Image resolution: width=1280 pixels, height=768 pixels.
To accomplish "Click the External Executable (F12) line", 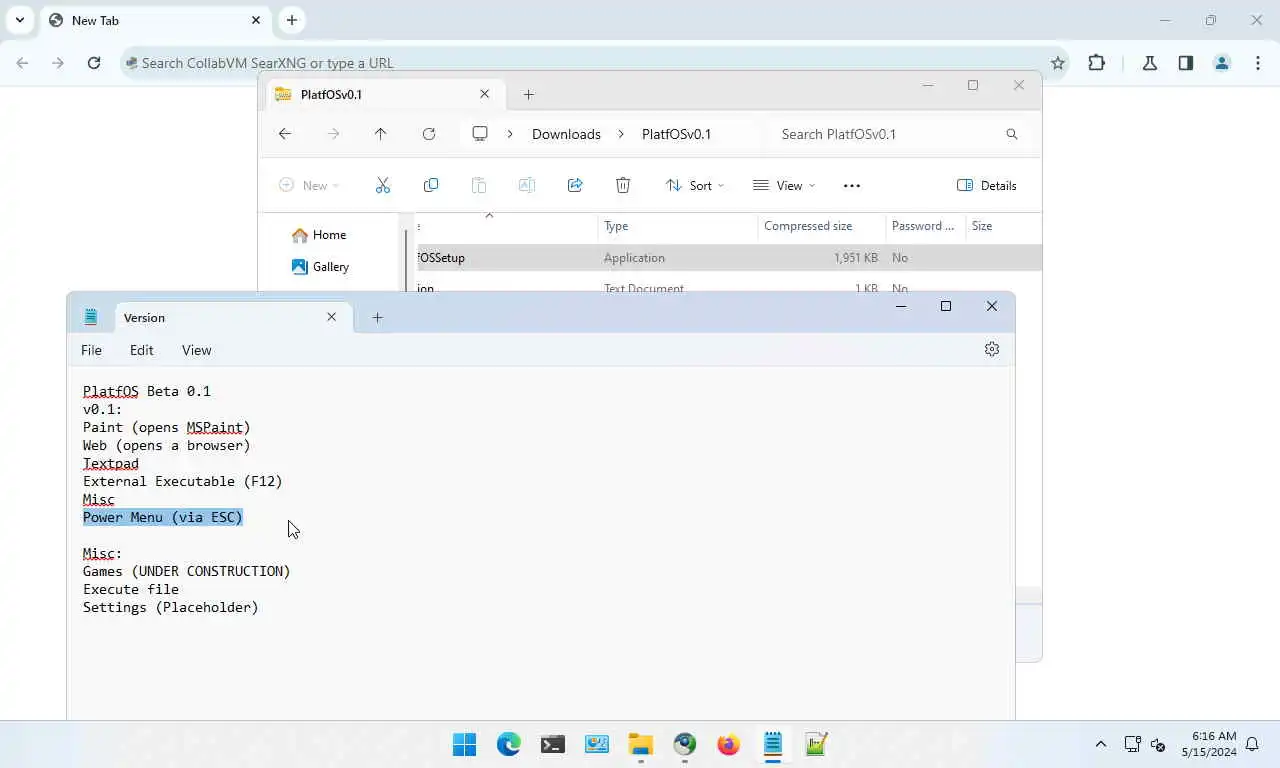I will (x=183, y=481).
